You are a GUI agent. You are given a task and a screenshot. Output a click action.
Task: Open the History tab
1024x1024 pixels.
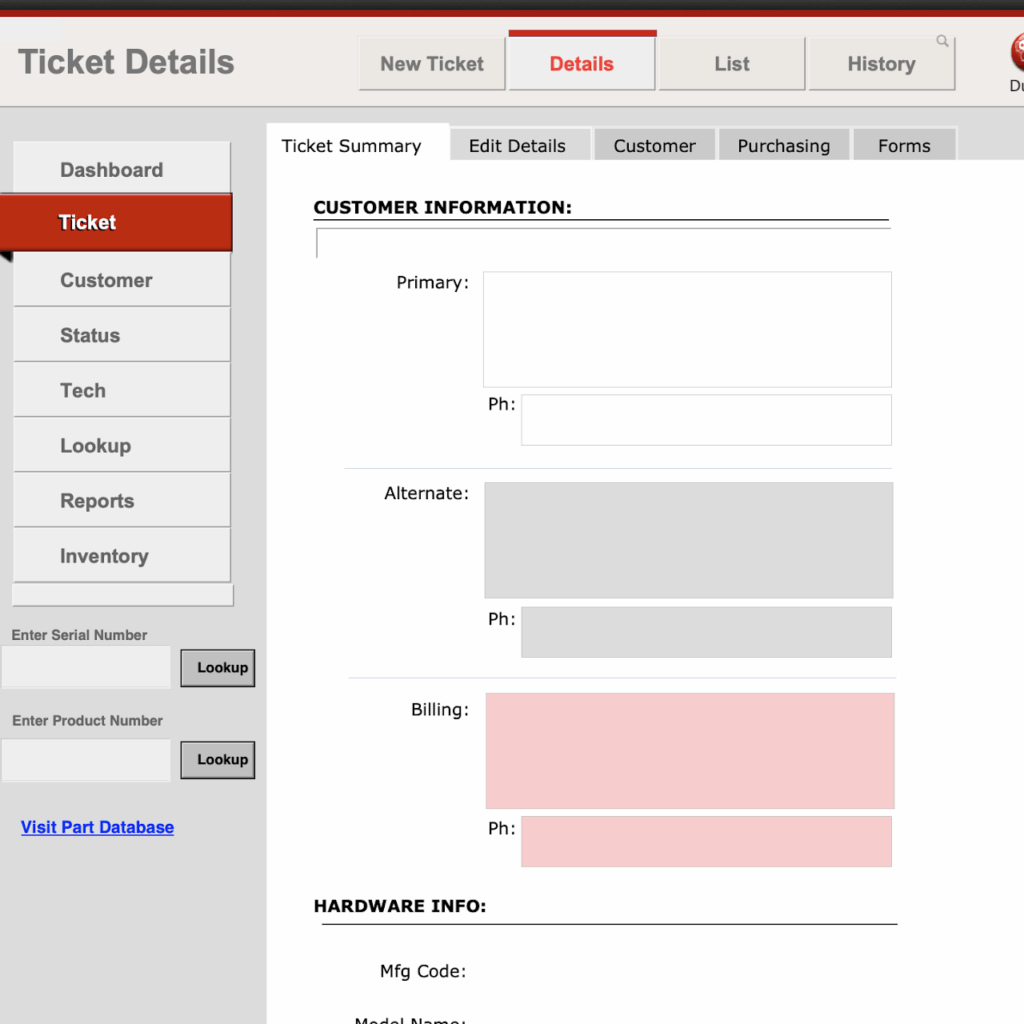881,64
